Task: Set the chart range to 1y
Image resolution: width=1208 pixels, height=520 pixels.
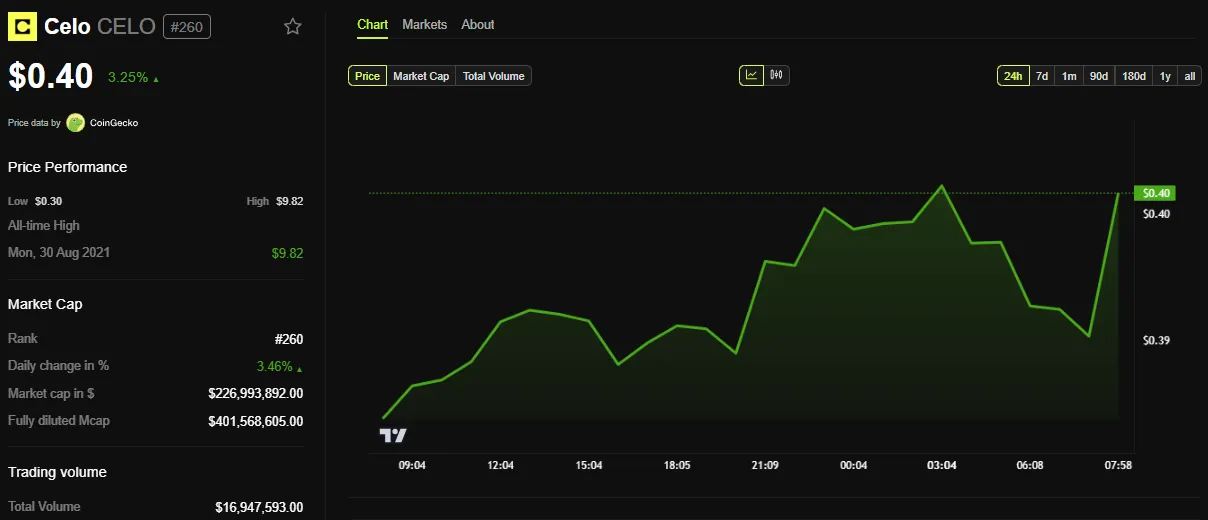Action: coord(1165,76)
